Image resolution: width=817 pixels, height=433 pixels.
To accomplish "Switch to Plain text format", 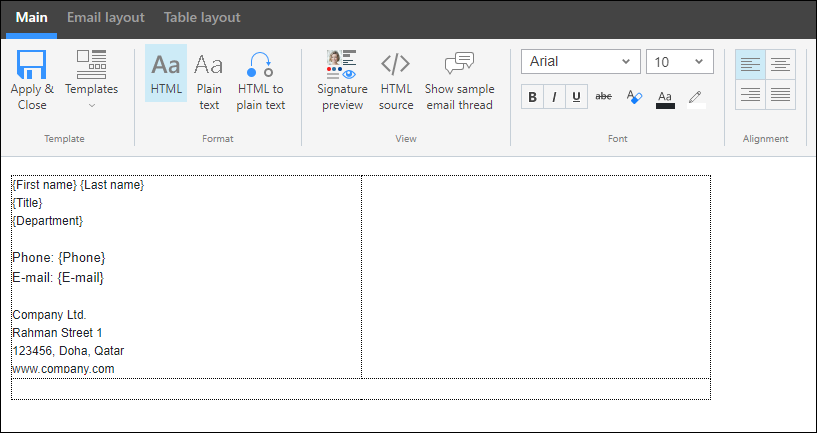I will coord(208,80).
